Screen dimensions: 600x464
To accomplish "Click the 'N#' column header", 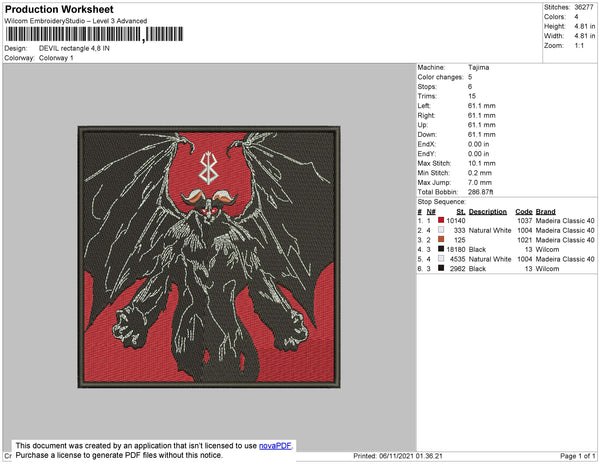I will 431,212.
